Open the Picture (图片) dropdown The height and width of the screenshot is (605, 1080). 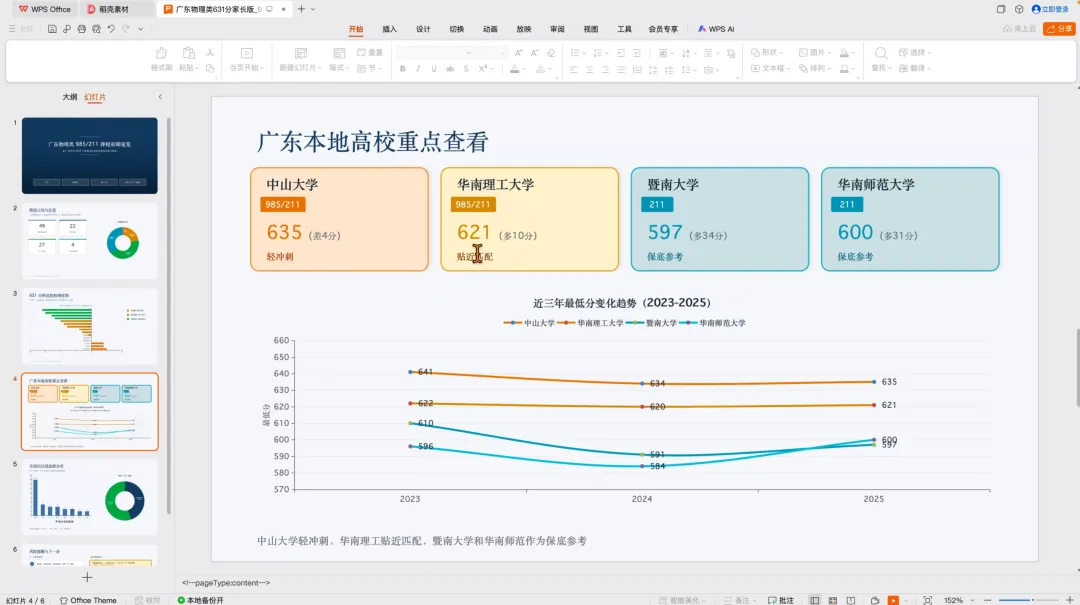point(814,52)
